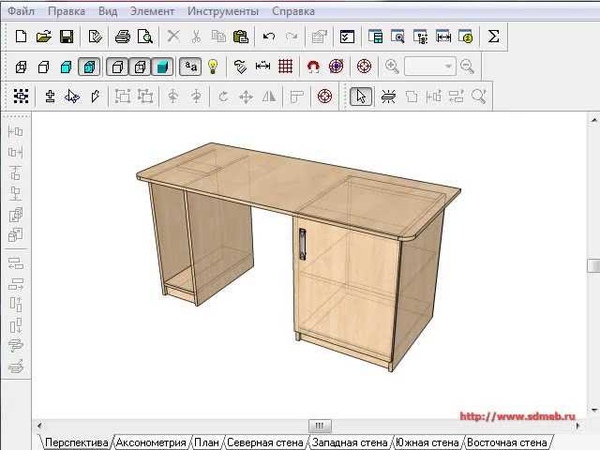Zoom in with the plus magnifier
Image resolution: width=600 pixels, height=450 pixels.
tap(392, 67)
